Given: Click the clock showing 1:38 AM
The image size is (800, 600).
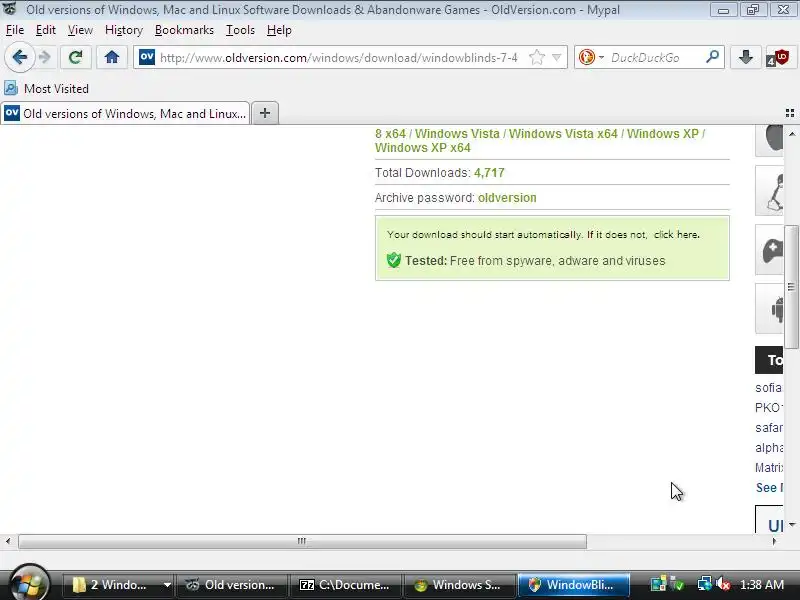Looking at the screenshot, I should (x=762, y=585).
